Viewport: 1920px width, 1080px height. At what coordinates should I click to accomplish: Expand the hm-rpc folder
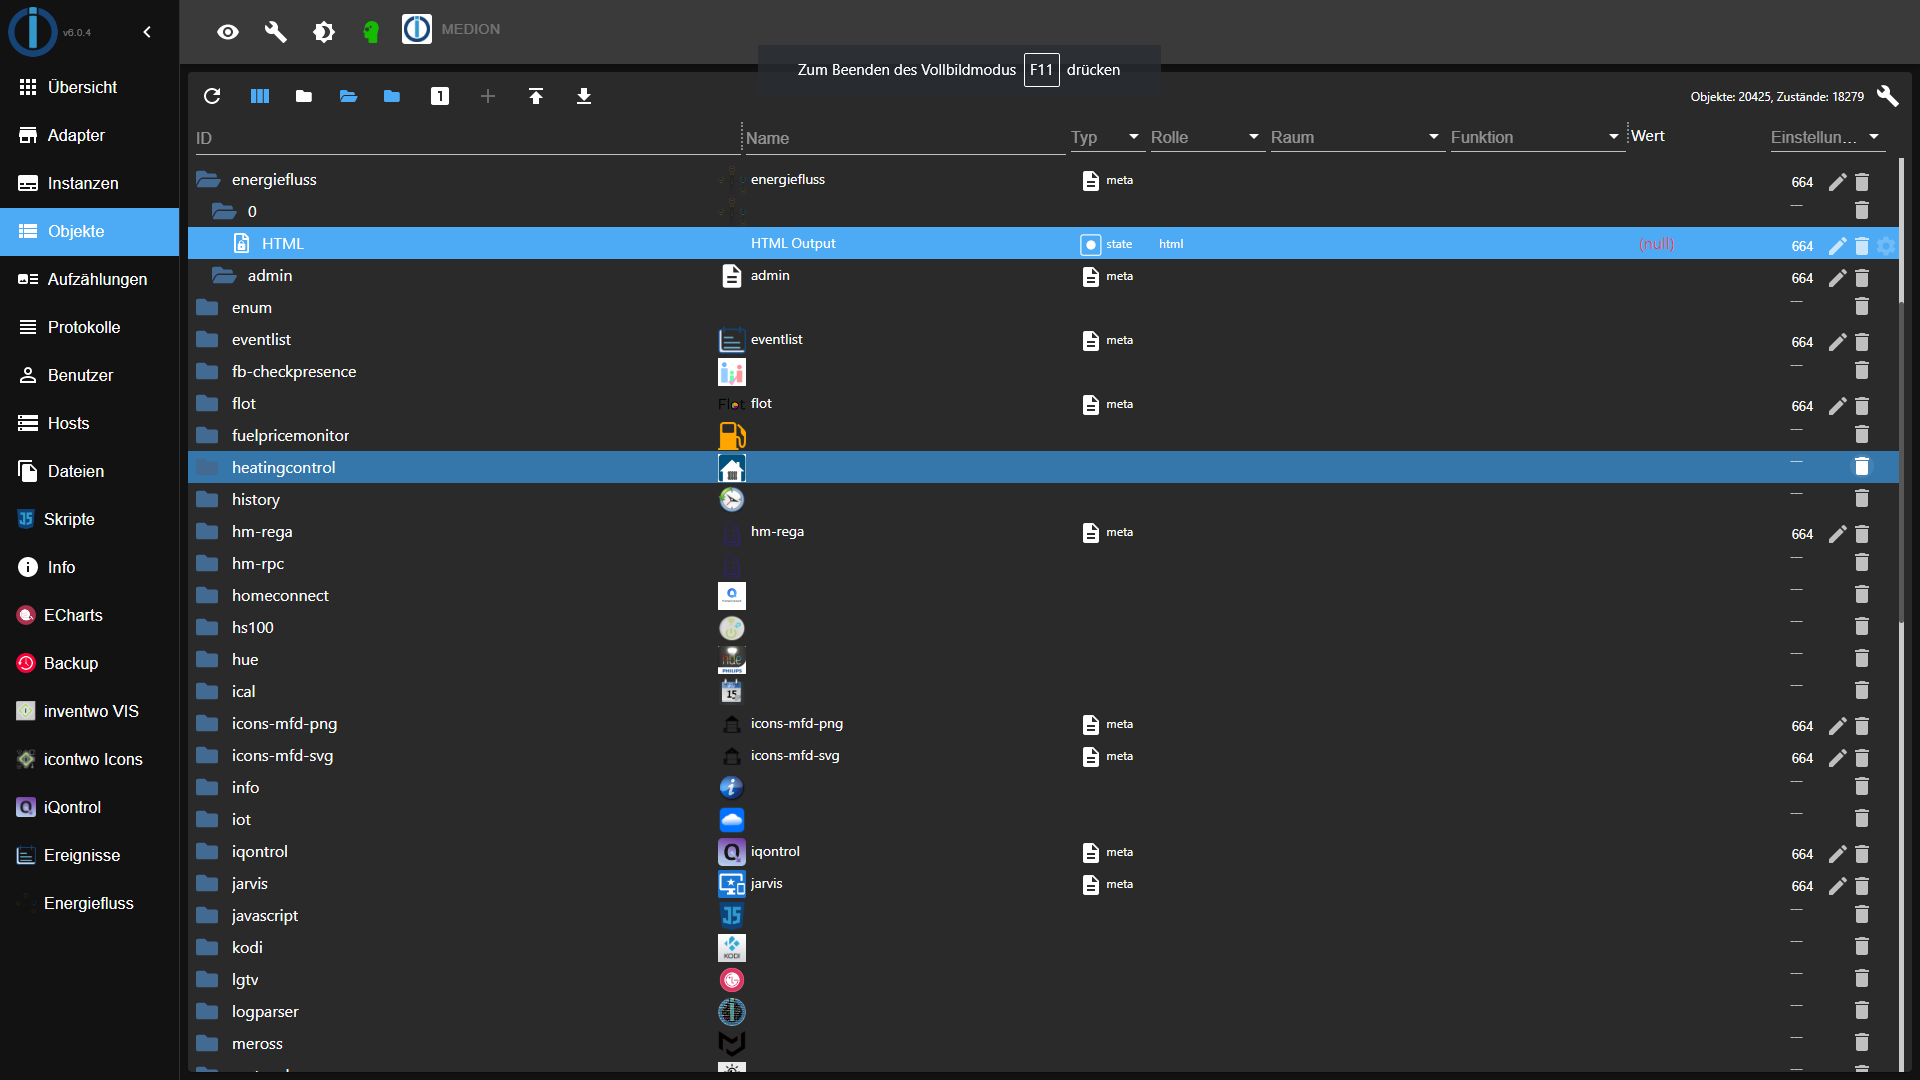click(208, 564)
